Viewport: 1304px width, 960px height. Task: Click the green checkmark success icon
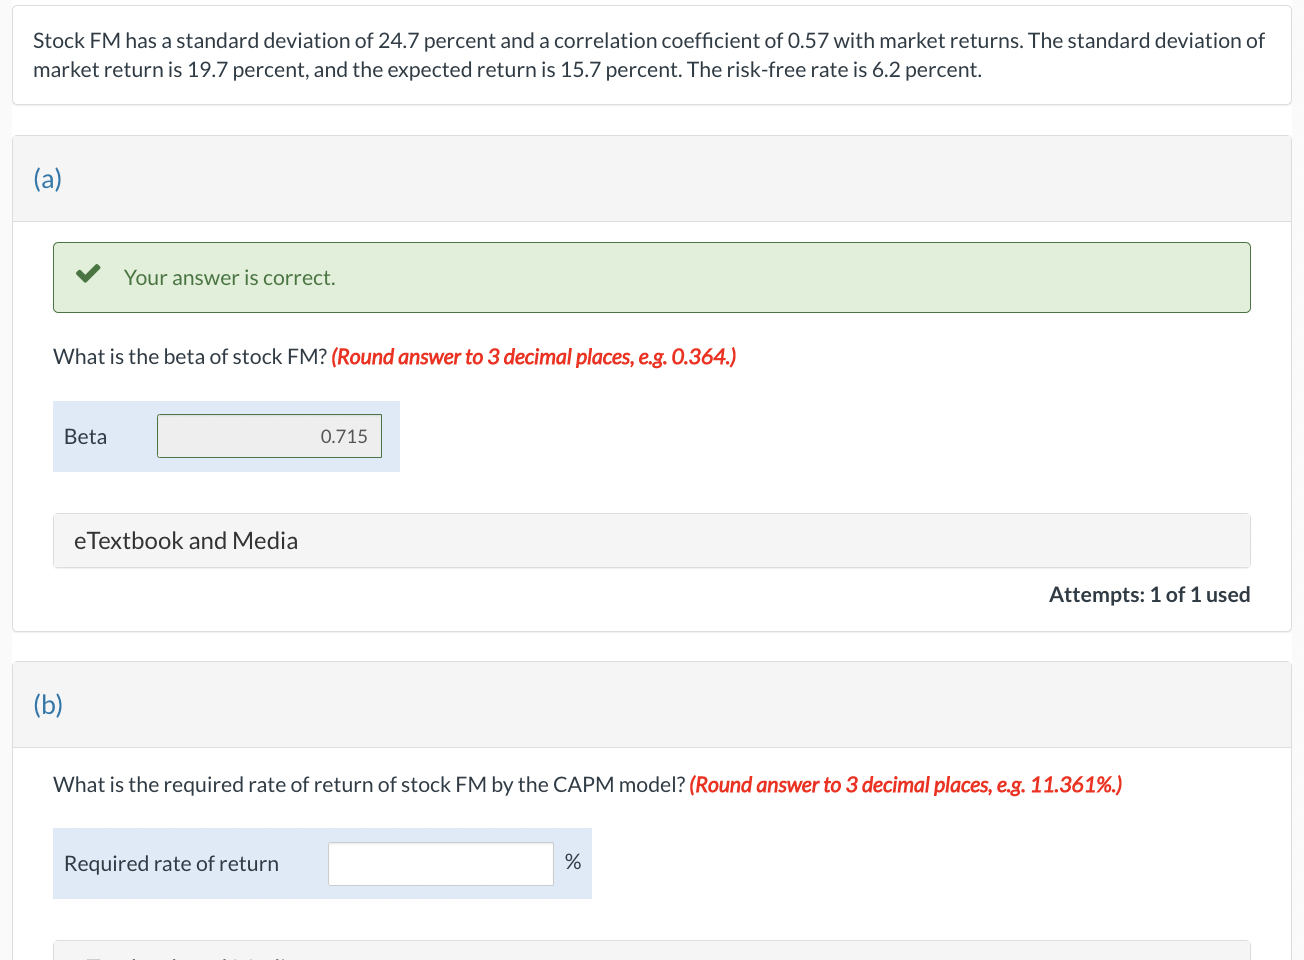pyautogui.click(x=88, y=271)
